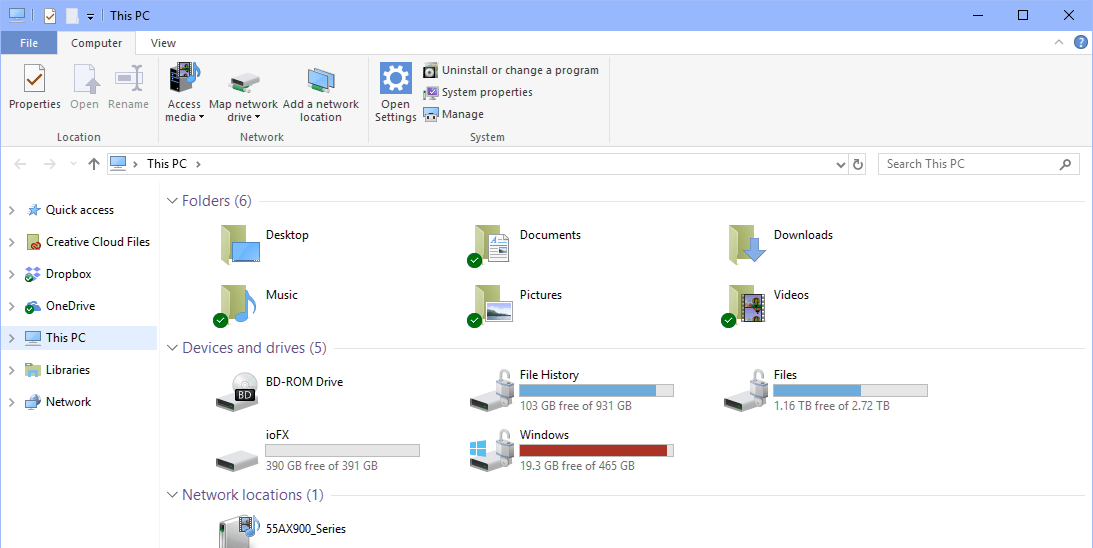Collapse the ribbon with the chevron
Image resolution: width=1093 pixels, height=548 pixels.
1059,43
